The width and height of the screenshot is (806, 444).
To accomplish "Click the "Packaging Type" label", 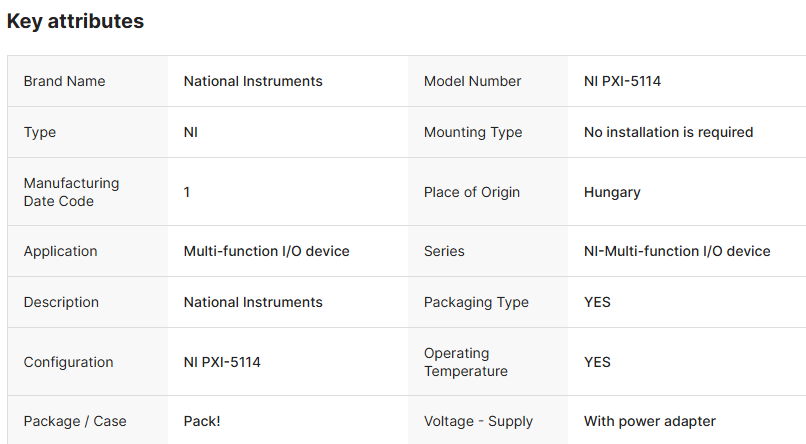I will 476,302.
